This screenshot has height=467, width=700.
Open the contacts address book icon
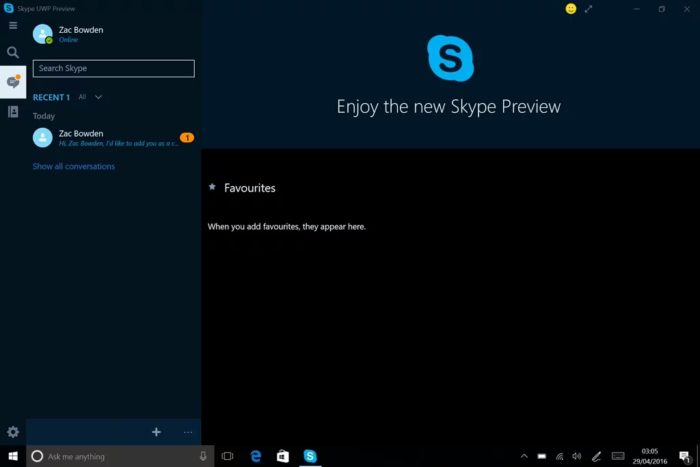[13, 112]
